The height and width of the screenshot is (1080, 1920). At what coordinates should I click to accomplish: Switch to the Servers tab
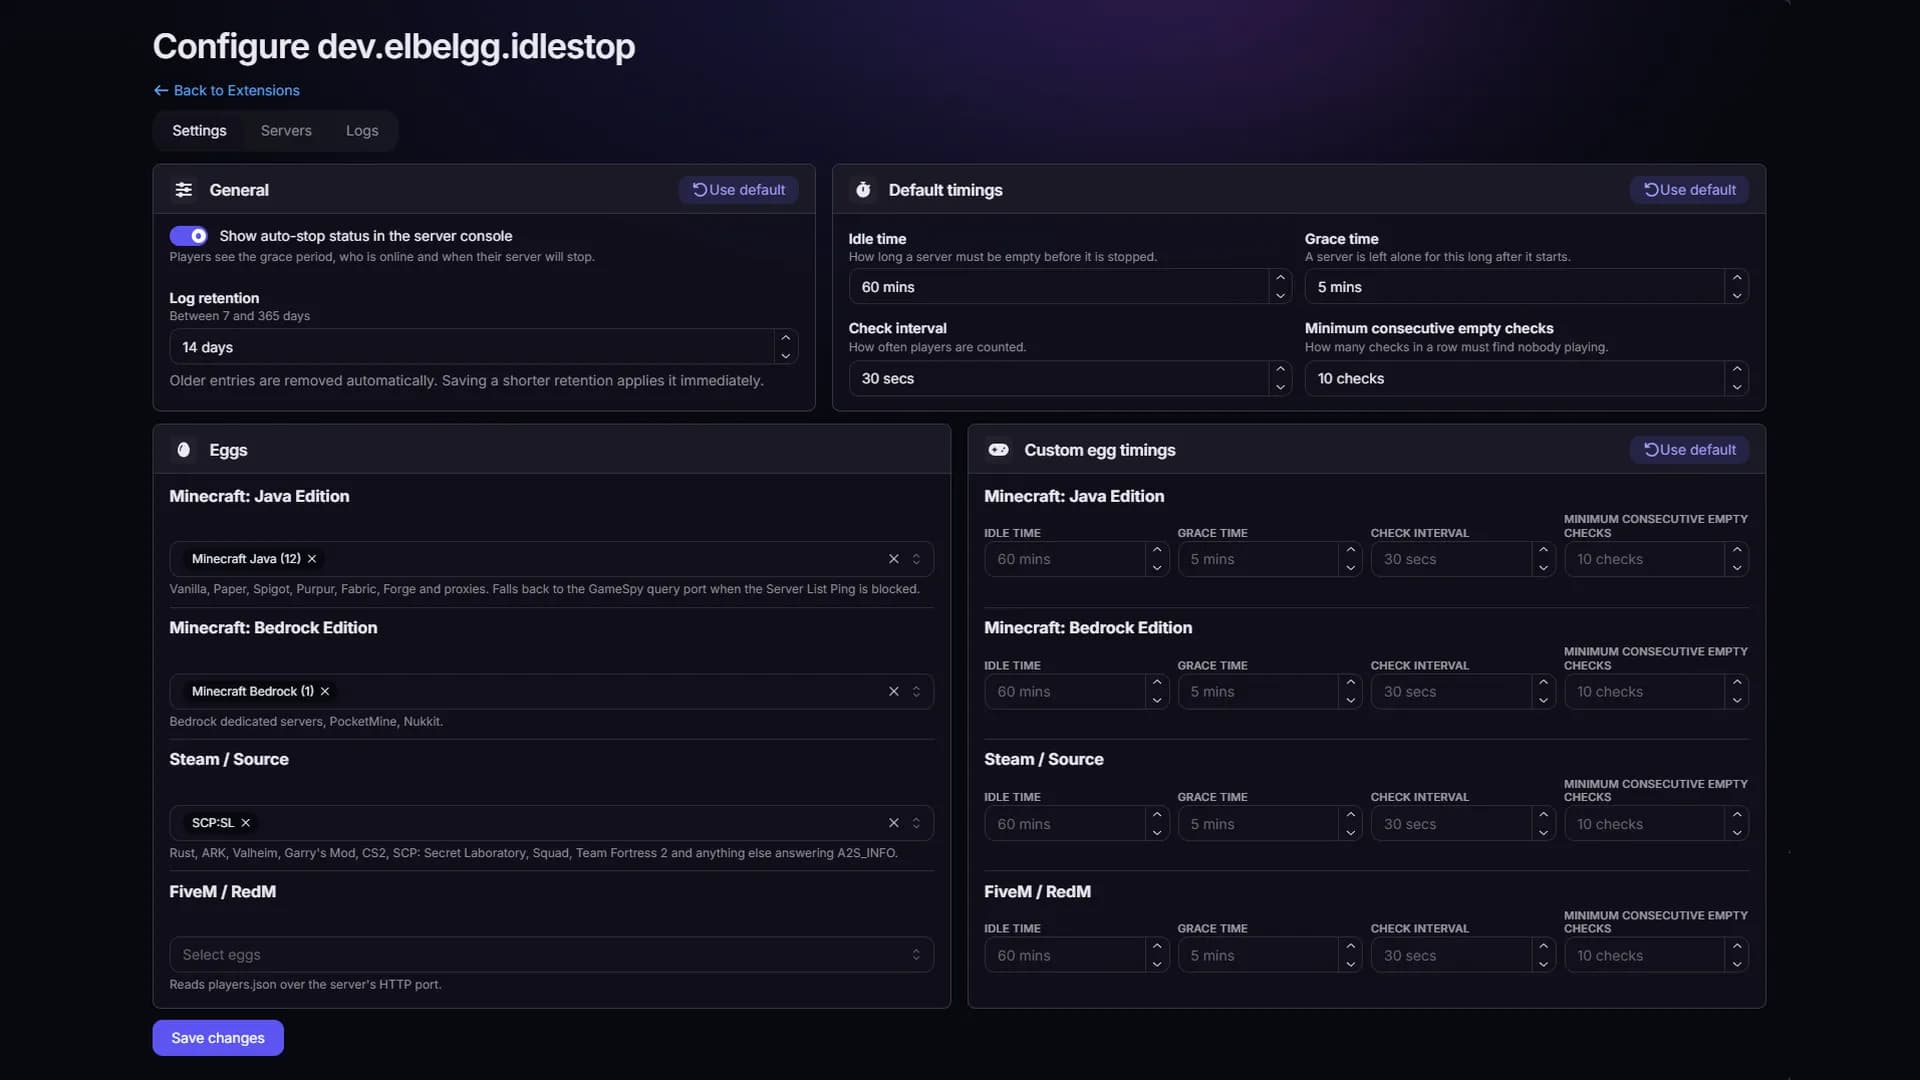tap(286, 131)
